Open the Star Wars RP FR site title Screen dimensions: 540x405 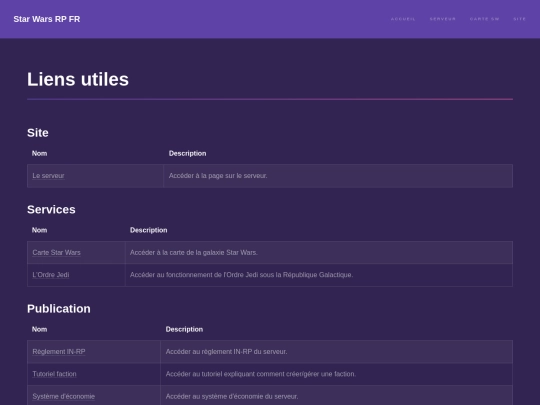(46, 19)
